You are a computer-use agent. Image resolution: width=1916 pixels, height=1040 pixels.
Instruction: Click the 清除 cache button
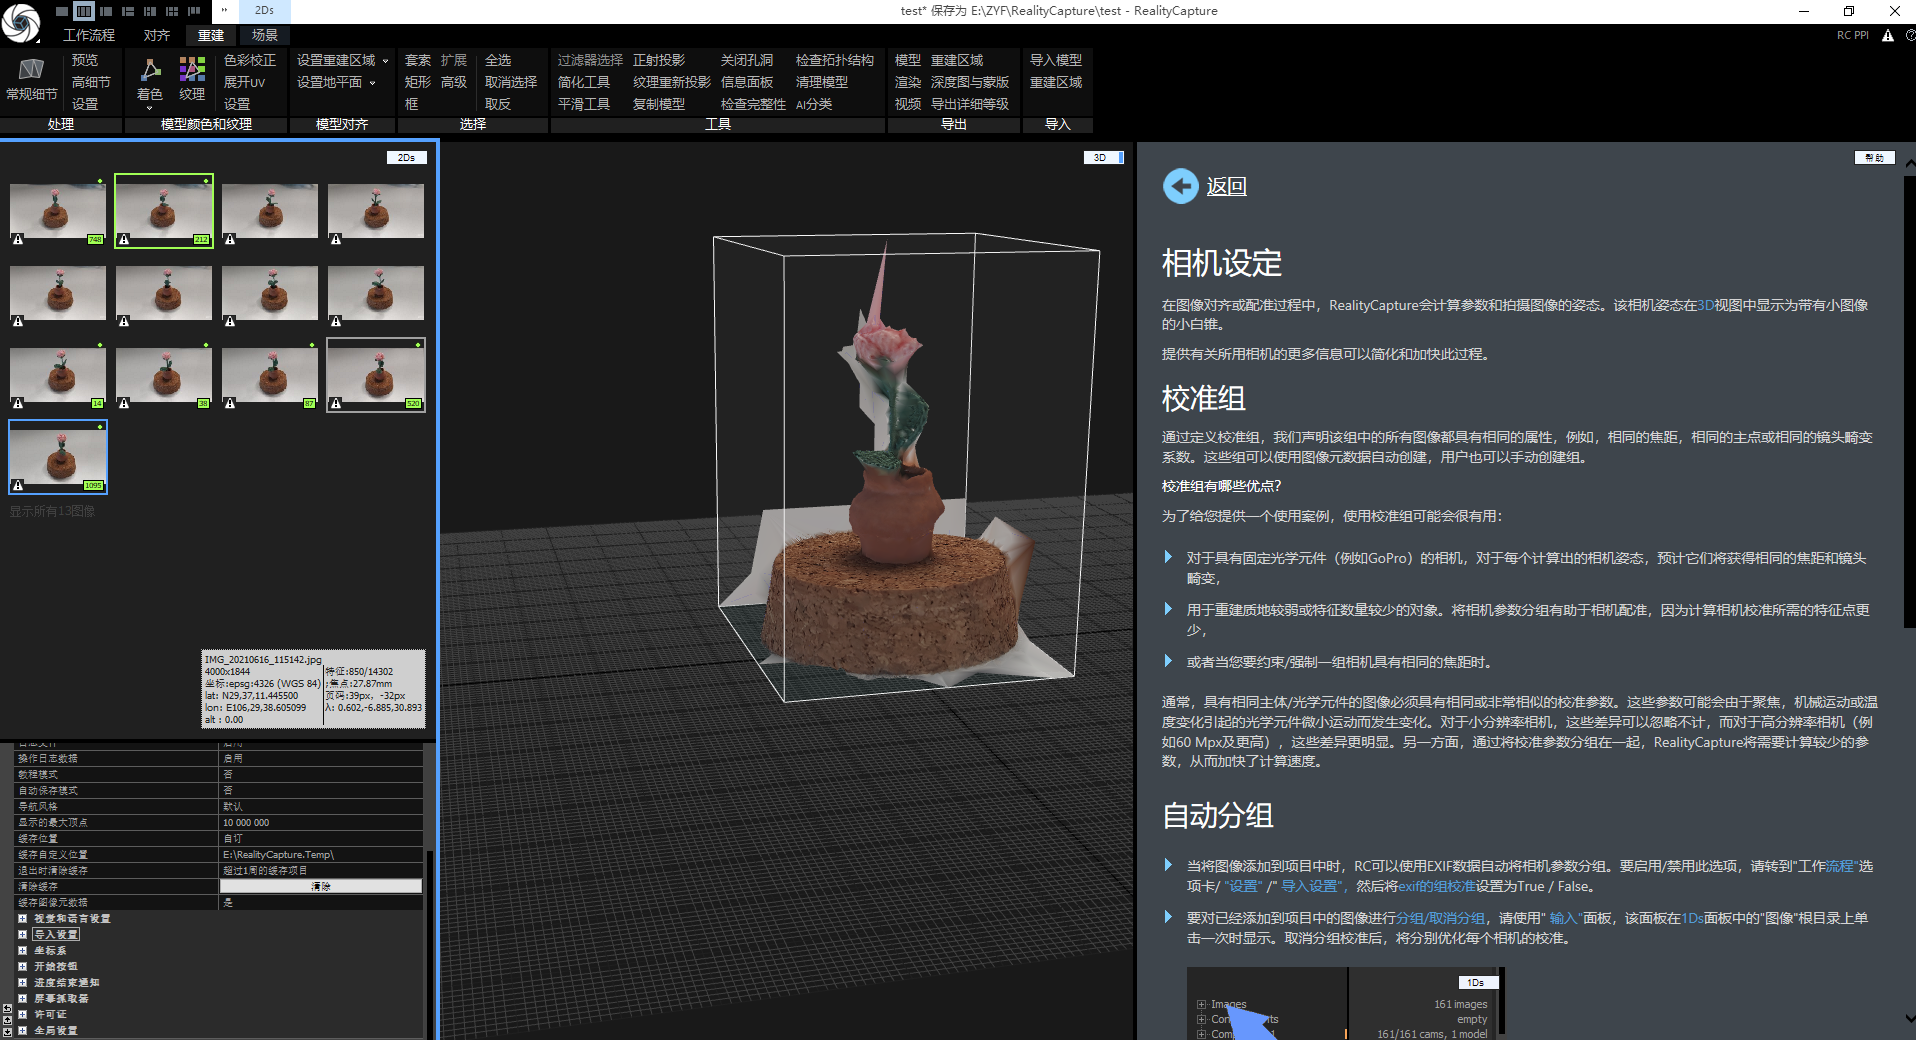coord(321,886)
